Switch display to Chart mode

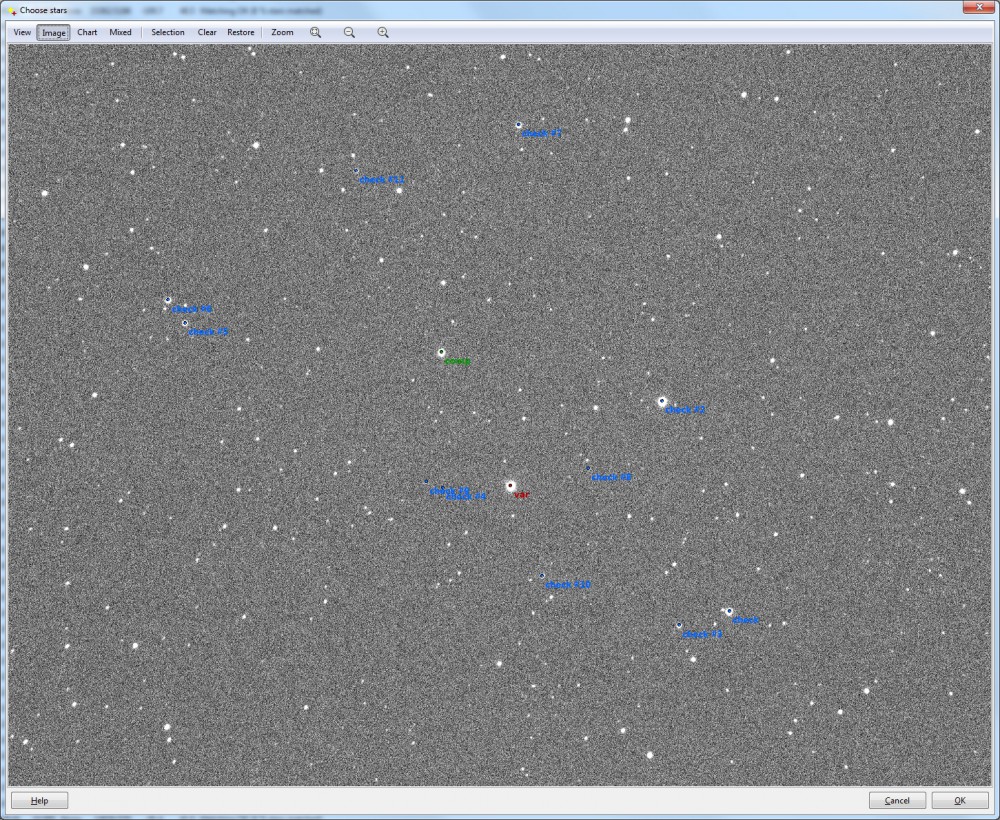pyautogui.click(x=88, y=32)
